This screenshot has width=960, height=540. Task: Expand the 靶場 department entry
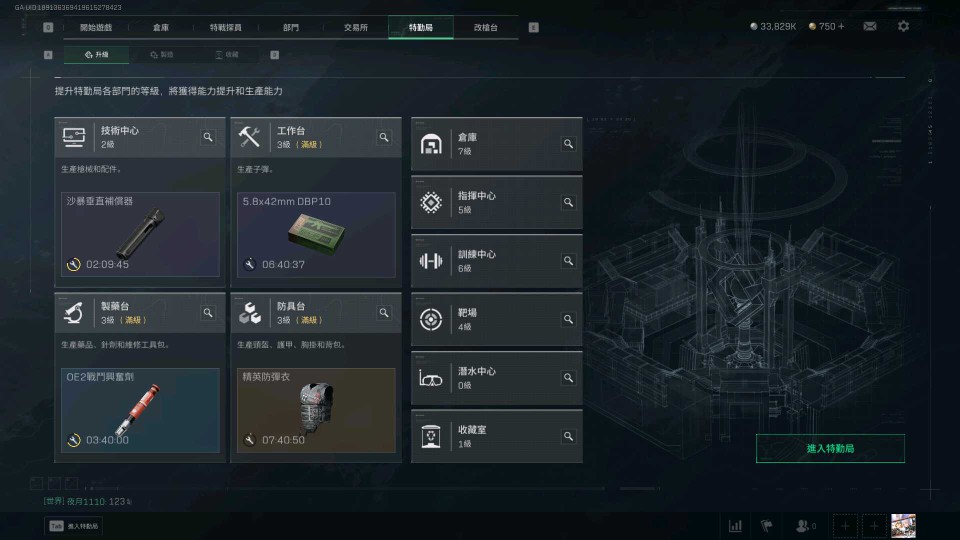[497, 320]
